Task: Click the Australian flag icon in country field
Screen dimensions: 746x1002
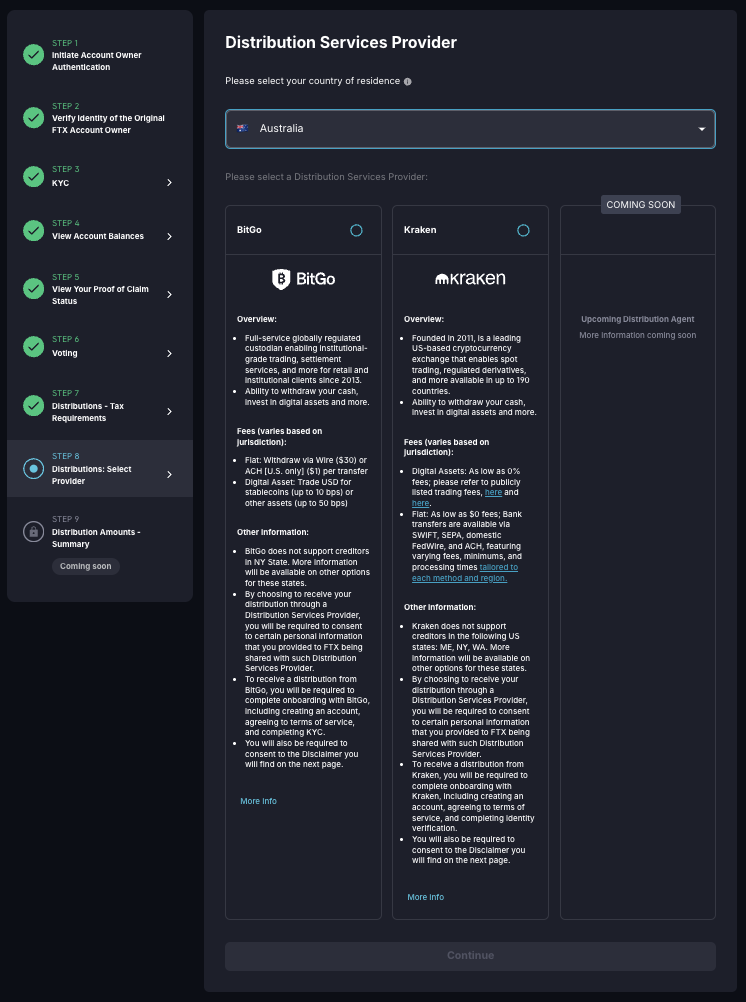Action: pyautogui.click(x=242, y=129)
